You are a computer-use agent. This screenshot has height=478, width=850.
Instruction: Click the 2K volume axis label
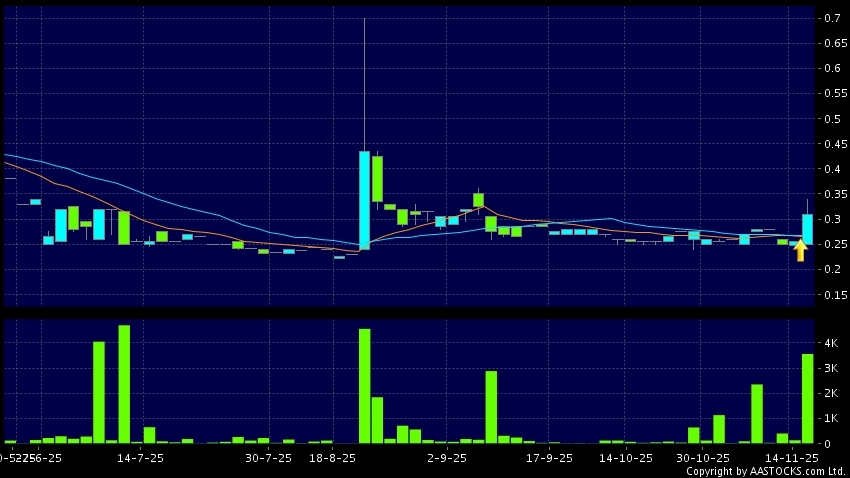(831, 393)
